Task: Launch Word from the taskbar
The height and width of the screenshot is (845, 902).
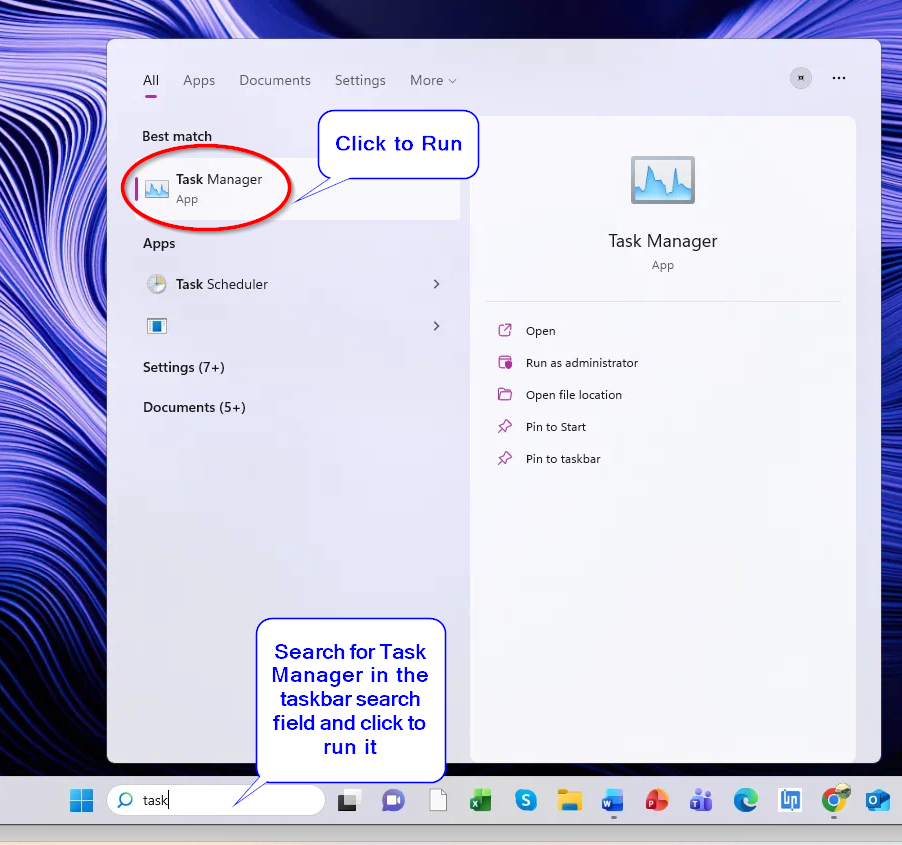Action: pos(613,800)
